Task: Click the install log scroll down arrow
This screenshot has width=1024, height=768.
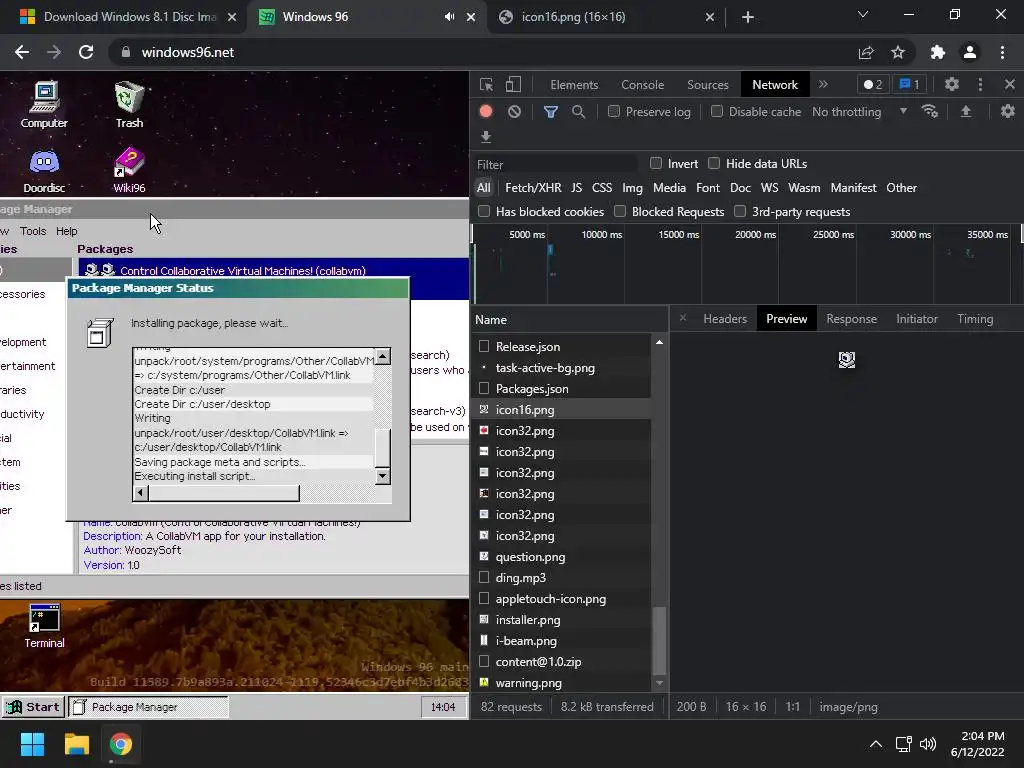Action: [x=383, y=476]
